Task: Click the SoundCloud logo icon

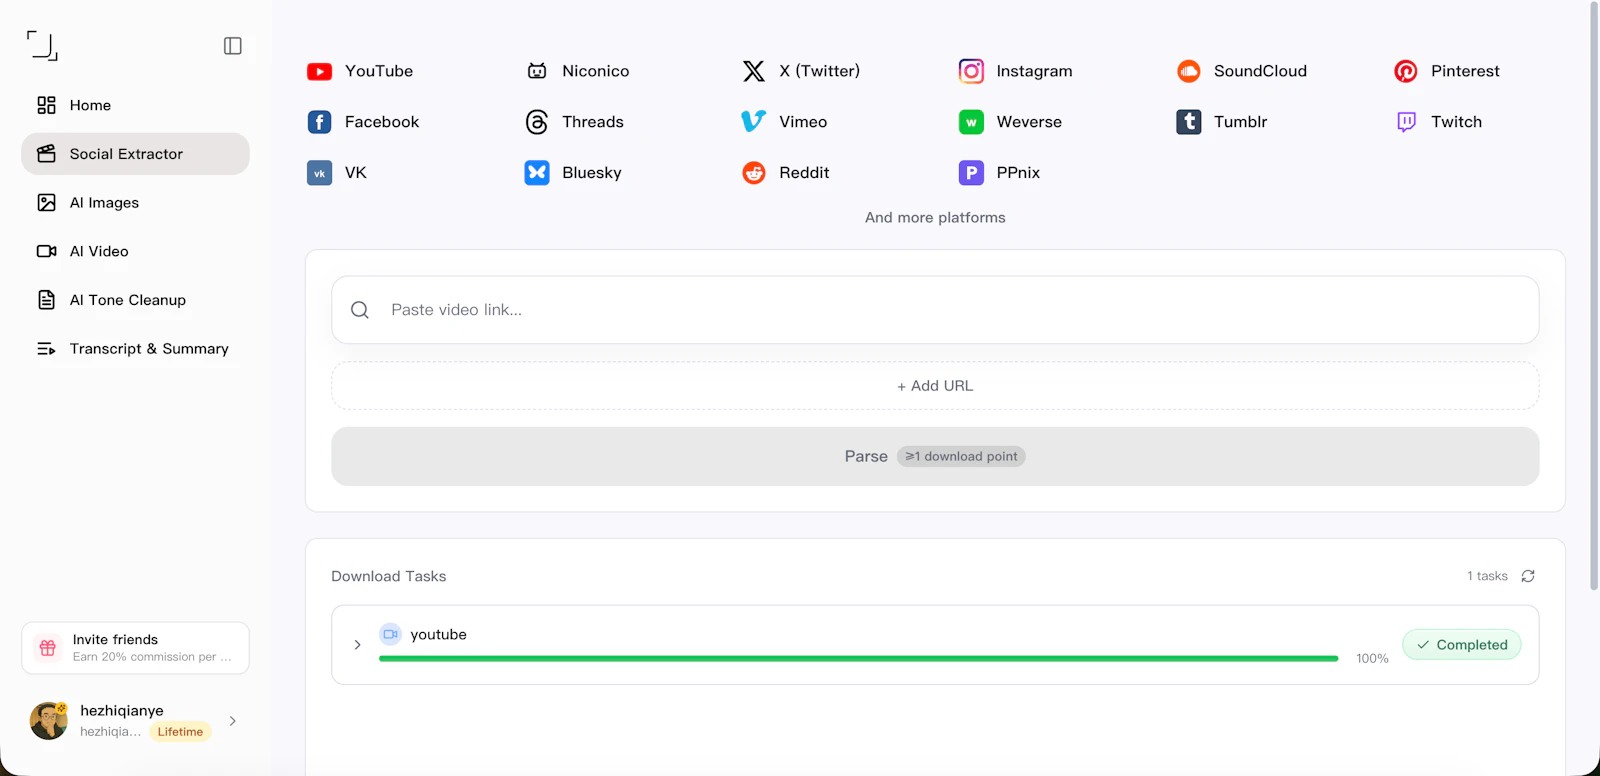Action: [x=1188, y=71]
